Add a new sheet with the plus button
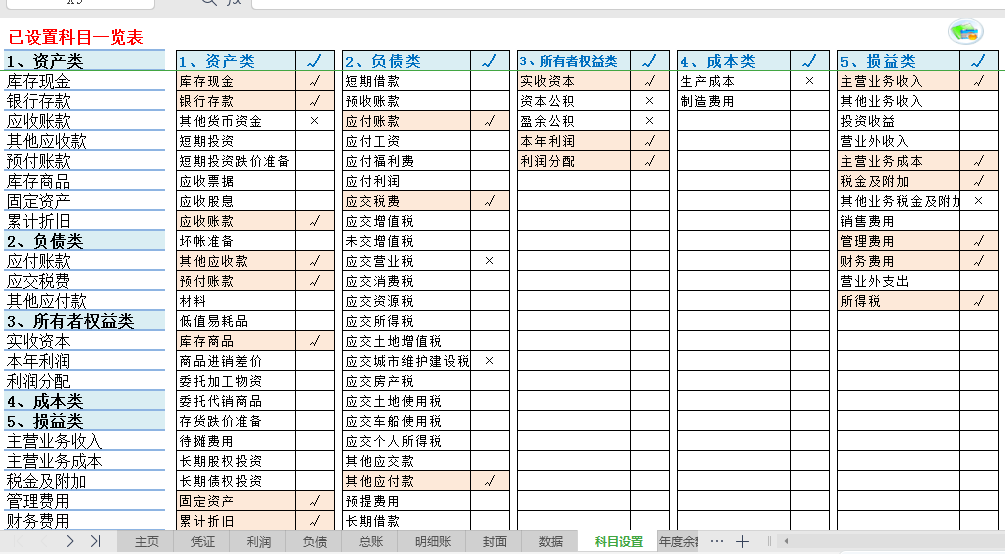This screenshot has height=554, width=1005. (x=742, y=541)
